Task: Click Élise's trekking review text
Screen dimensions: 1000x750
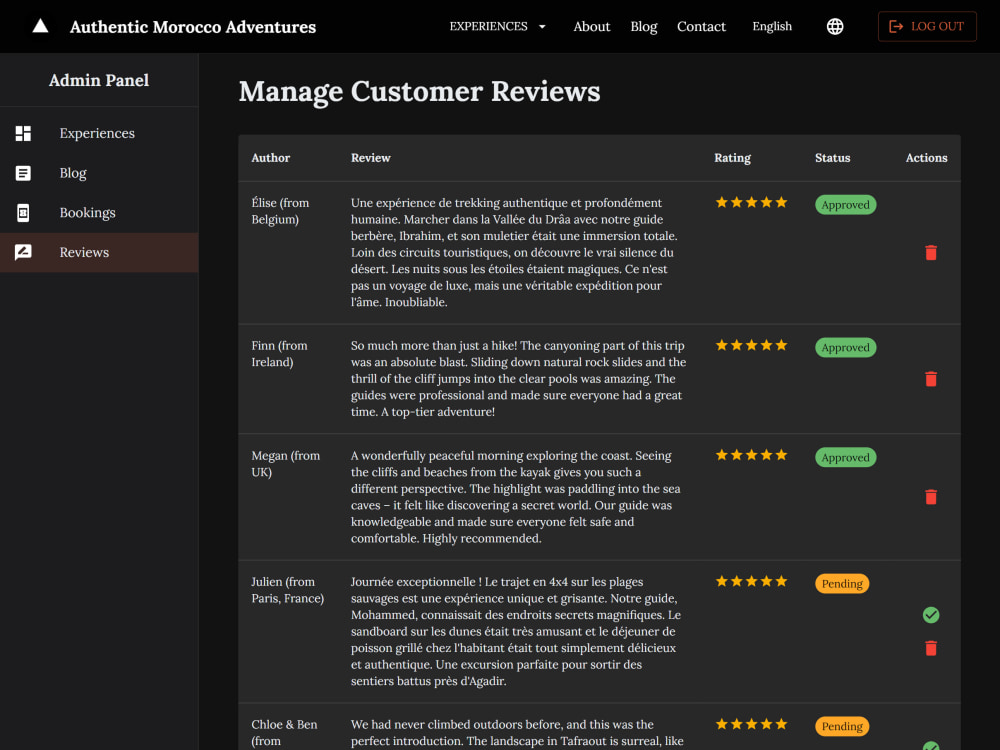Action: [x=514, y=253]
